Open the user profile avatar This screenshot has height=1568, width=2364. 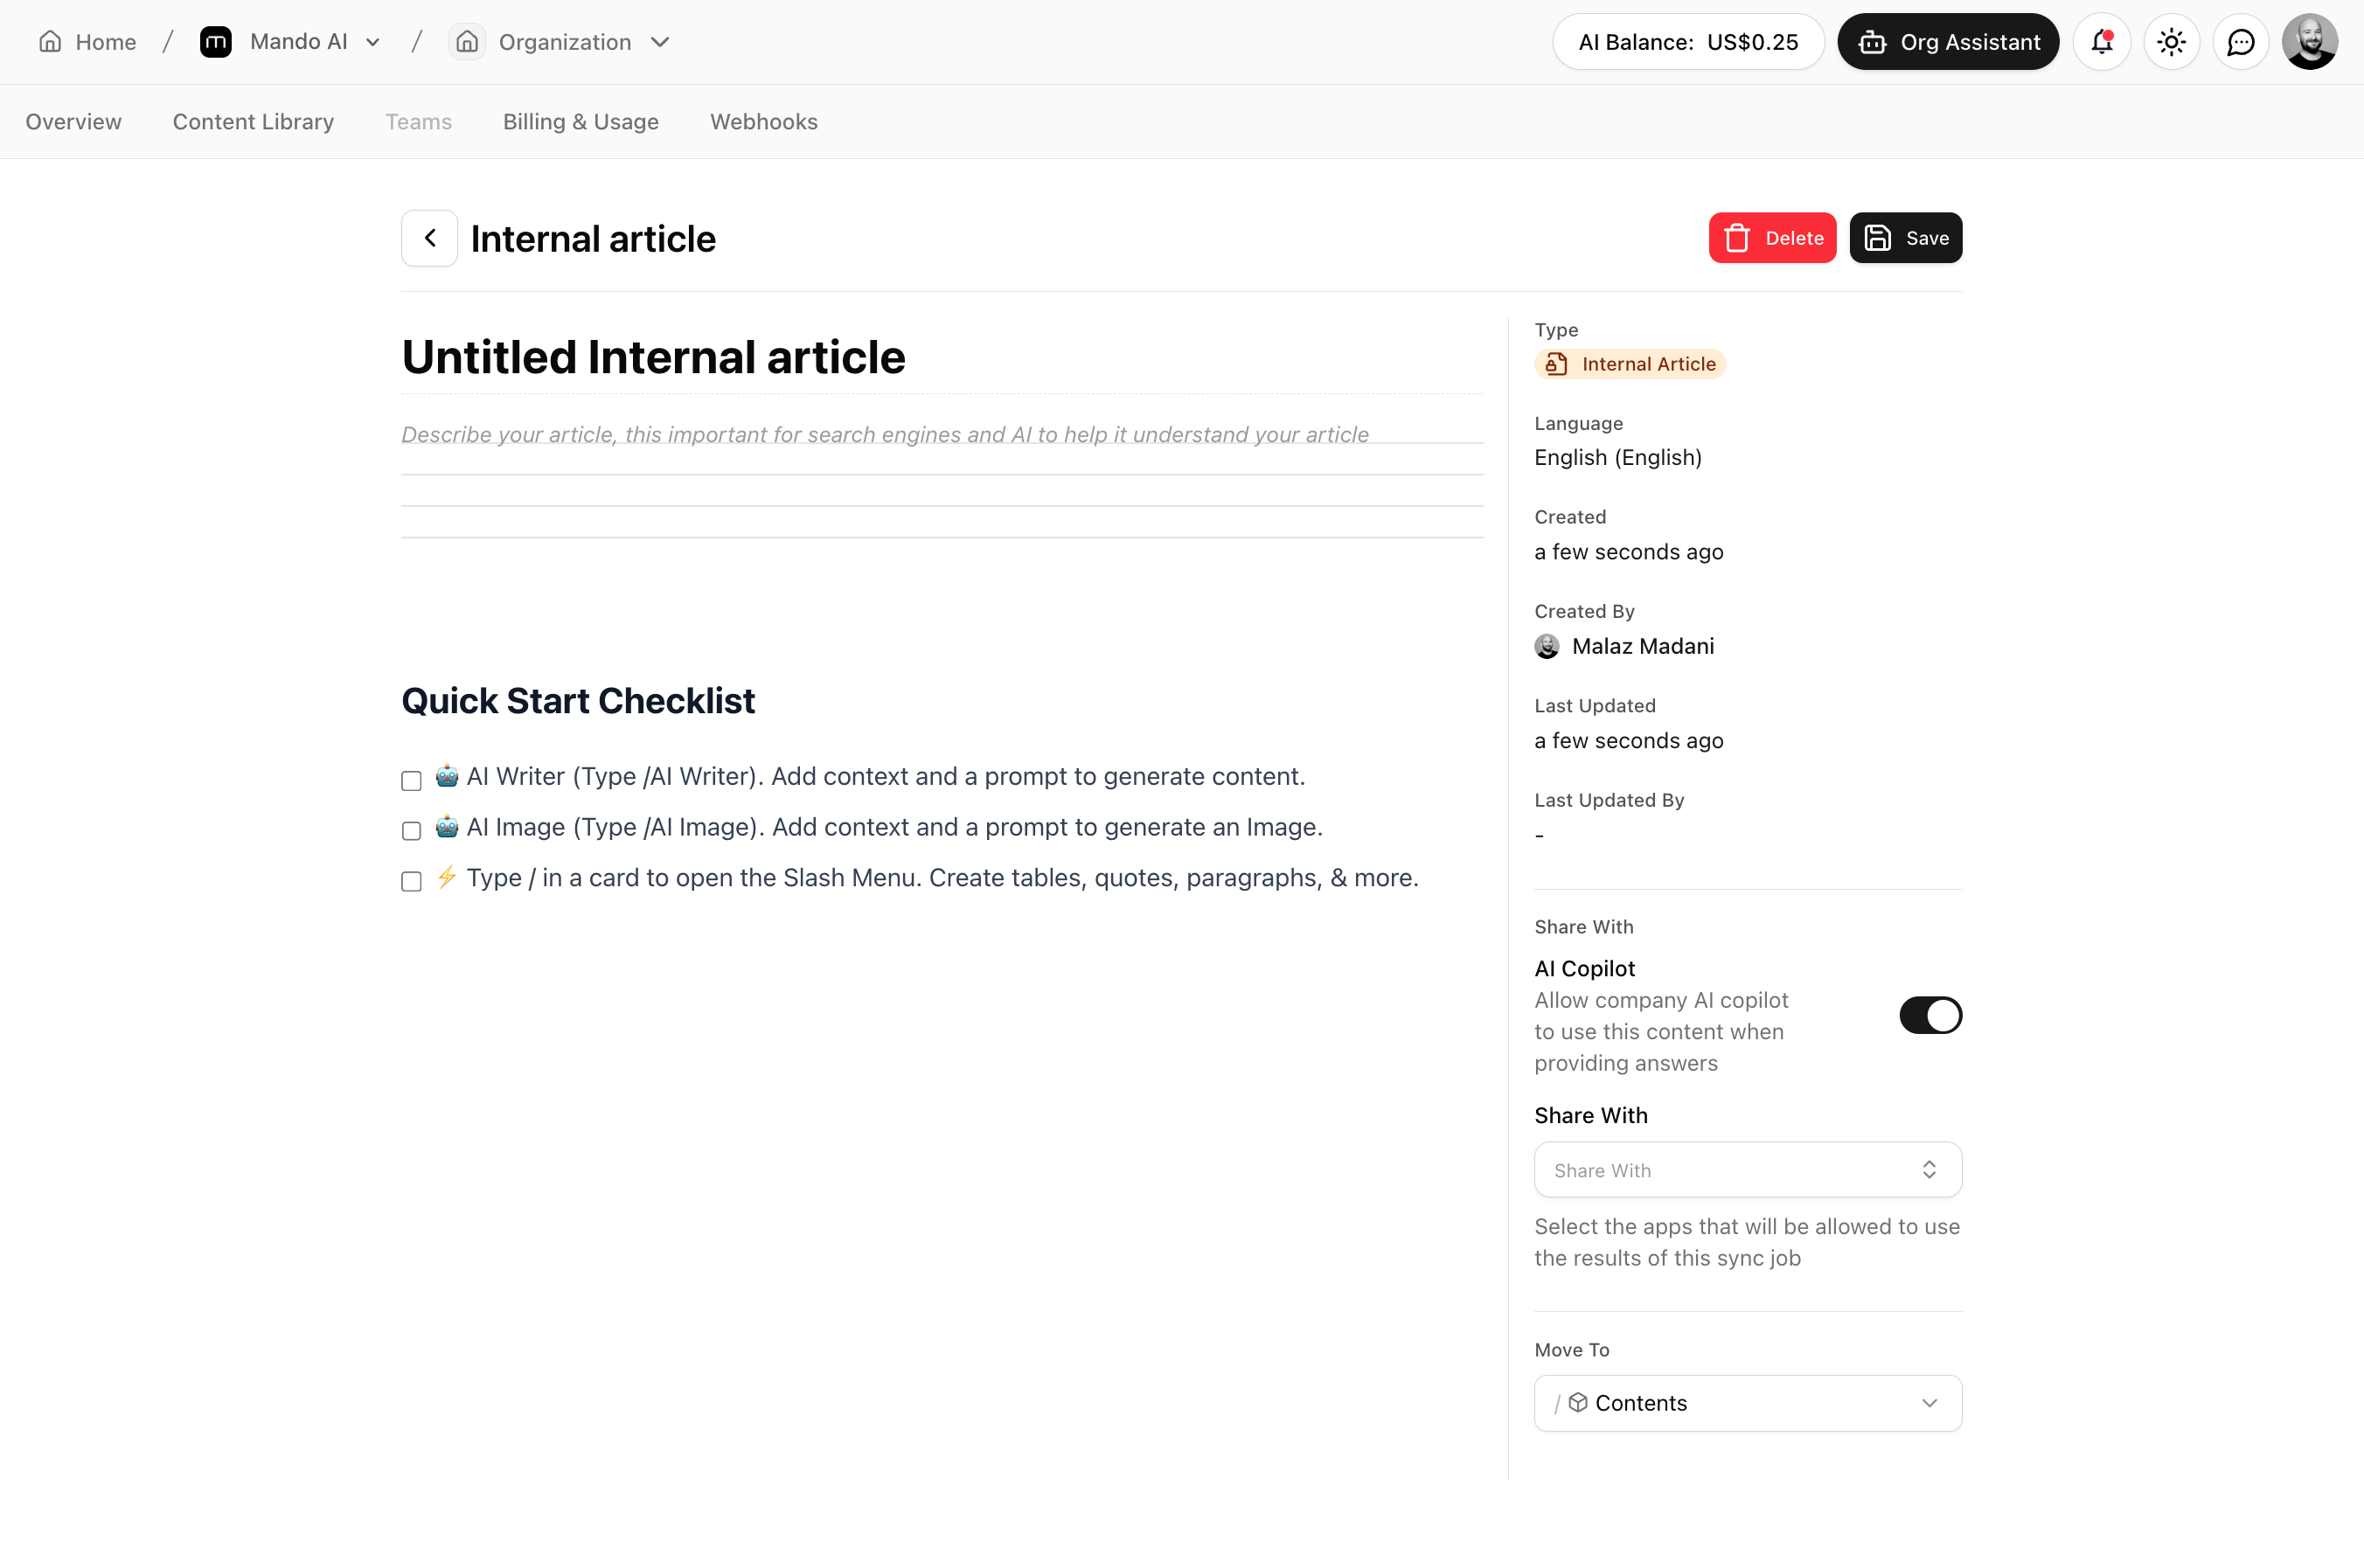pyautogui.click(x=2309, y=42)
